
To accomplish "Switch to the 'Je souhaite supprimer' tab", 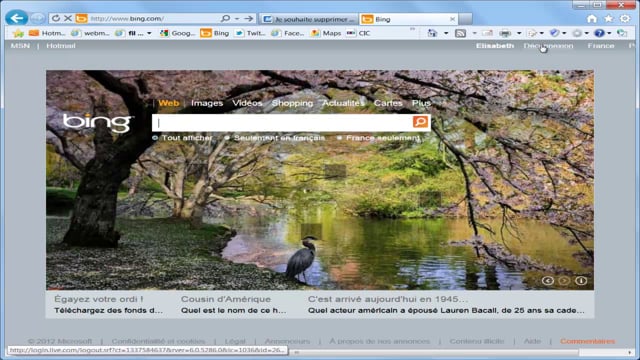I will [x=309, y=19].
